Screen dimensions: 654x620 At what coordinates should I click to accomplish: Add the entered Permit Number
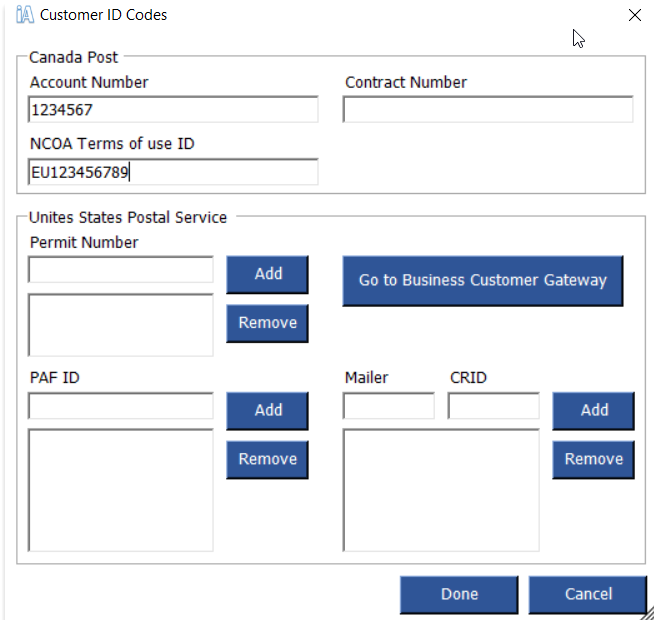tap(267, 275)
